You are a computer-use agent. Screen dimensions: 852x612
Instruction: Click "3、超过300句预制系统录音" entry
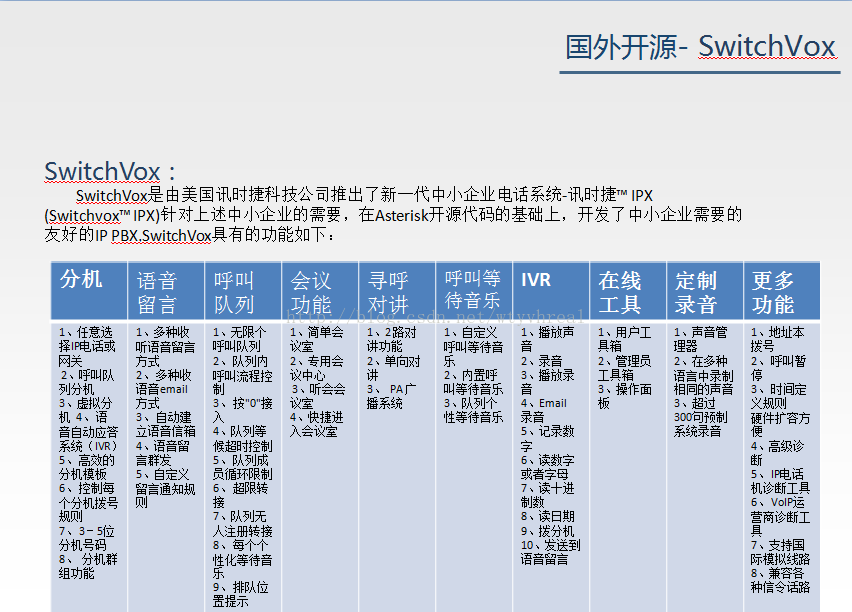(x=700, y=417)
